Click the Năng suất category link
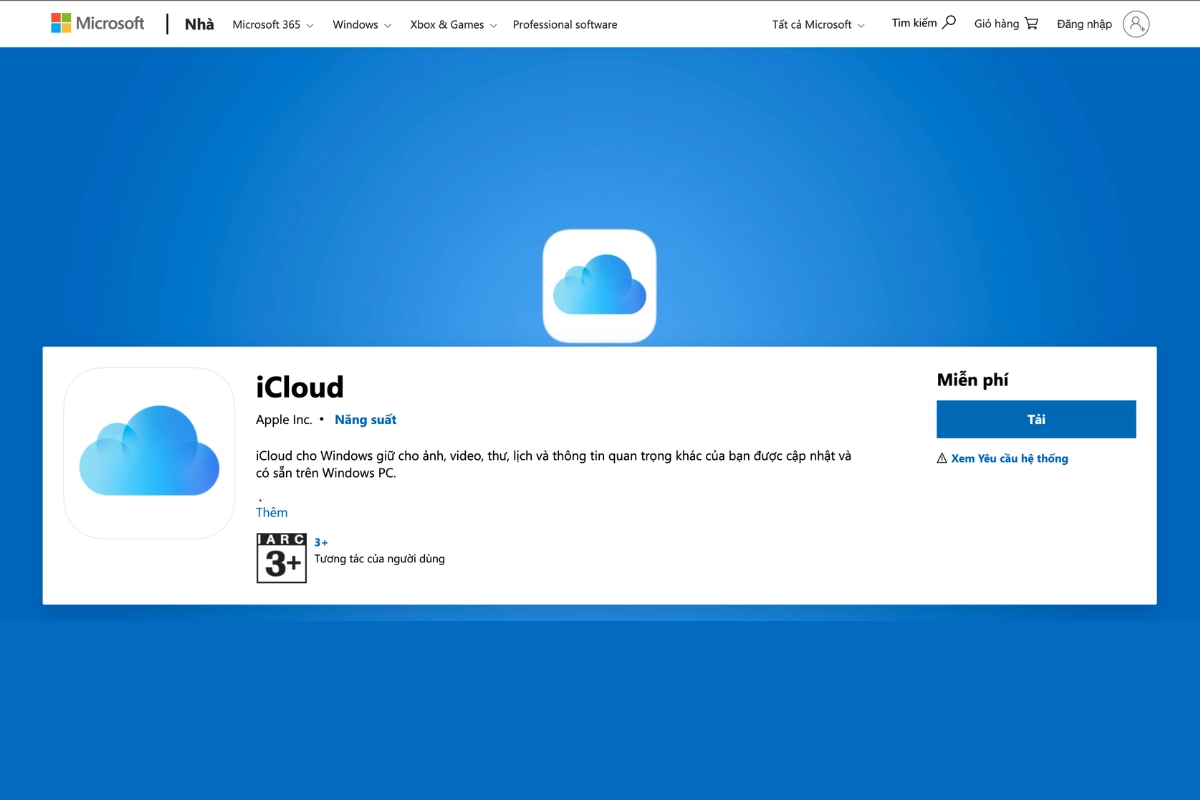Screen dimensions: 1200x800 coord(365,419)
